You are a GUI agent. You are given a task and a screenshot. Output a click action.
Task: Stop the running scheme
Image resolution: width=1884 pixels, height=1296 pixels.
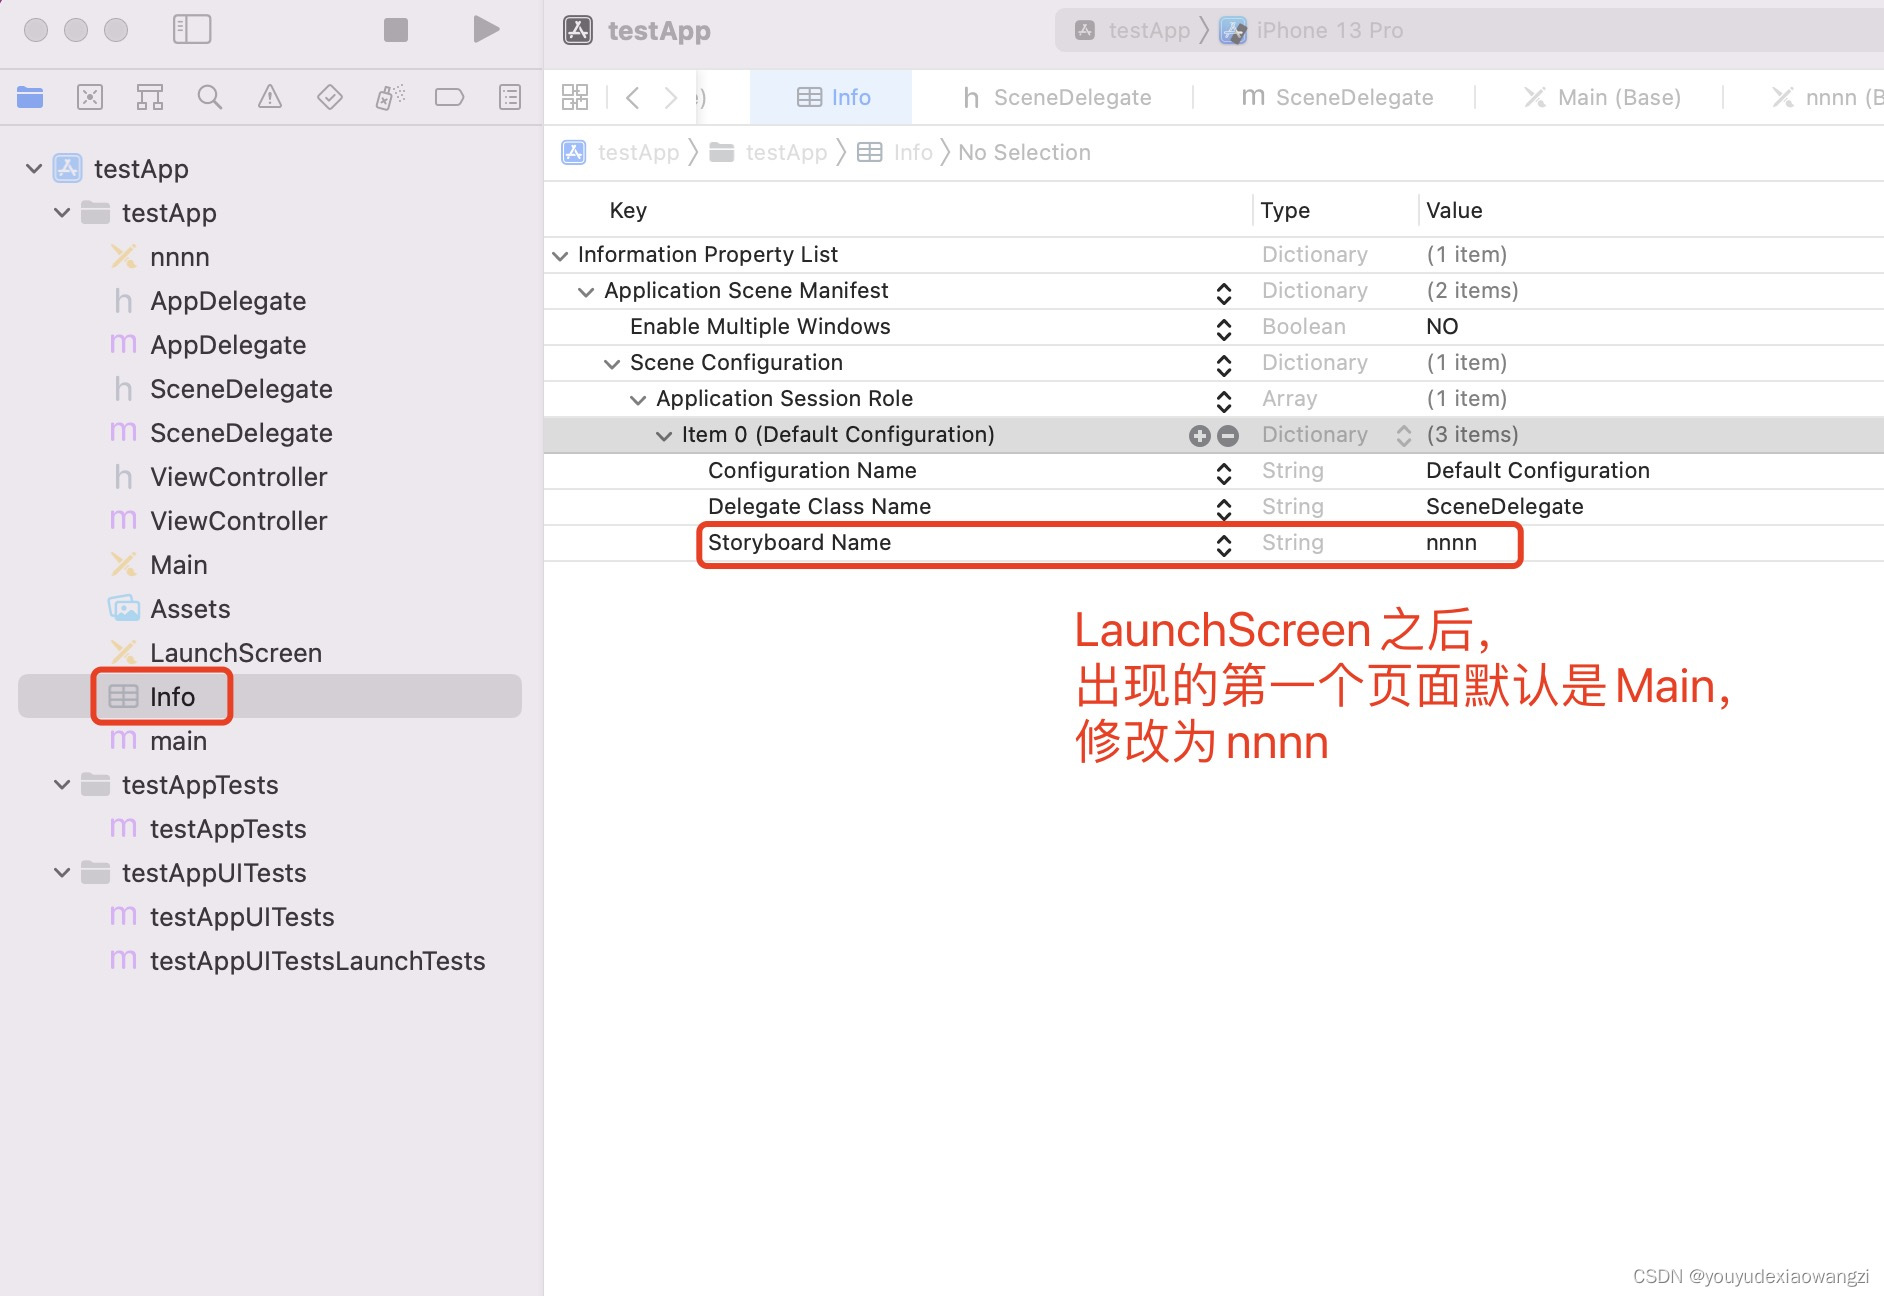396,30
